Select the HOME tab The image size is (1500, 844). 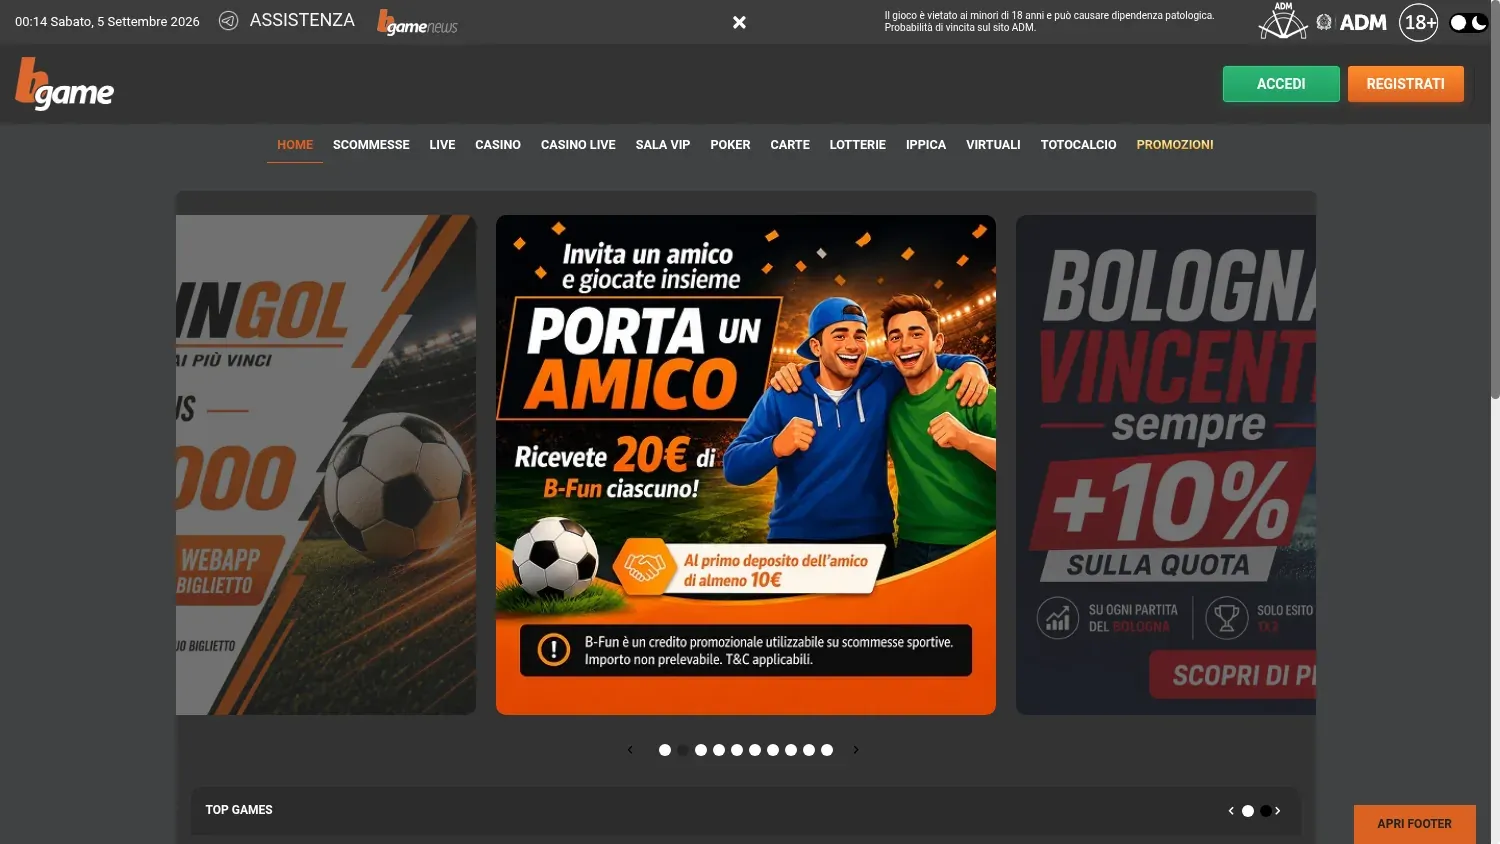click(295, 145)
